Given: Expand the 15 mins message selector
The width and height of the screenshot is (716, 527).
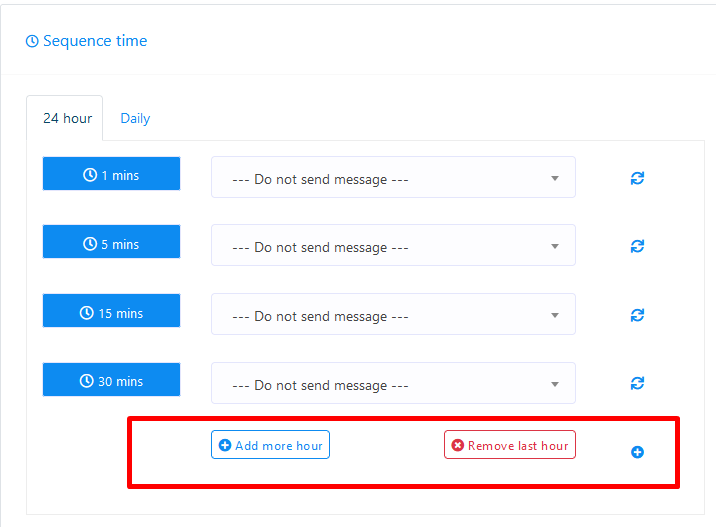Looking at the screenshot, I should (x=393, y=316).
